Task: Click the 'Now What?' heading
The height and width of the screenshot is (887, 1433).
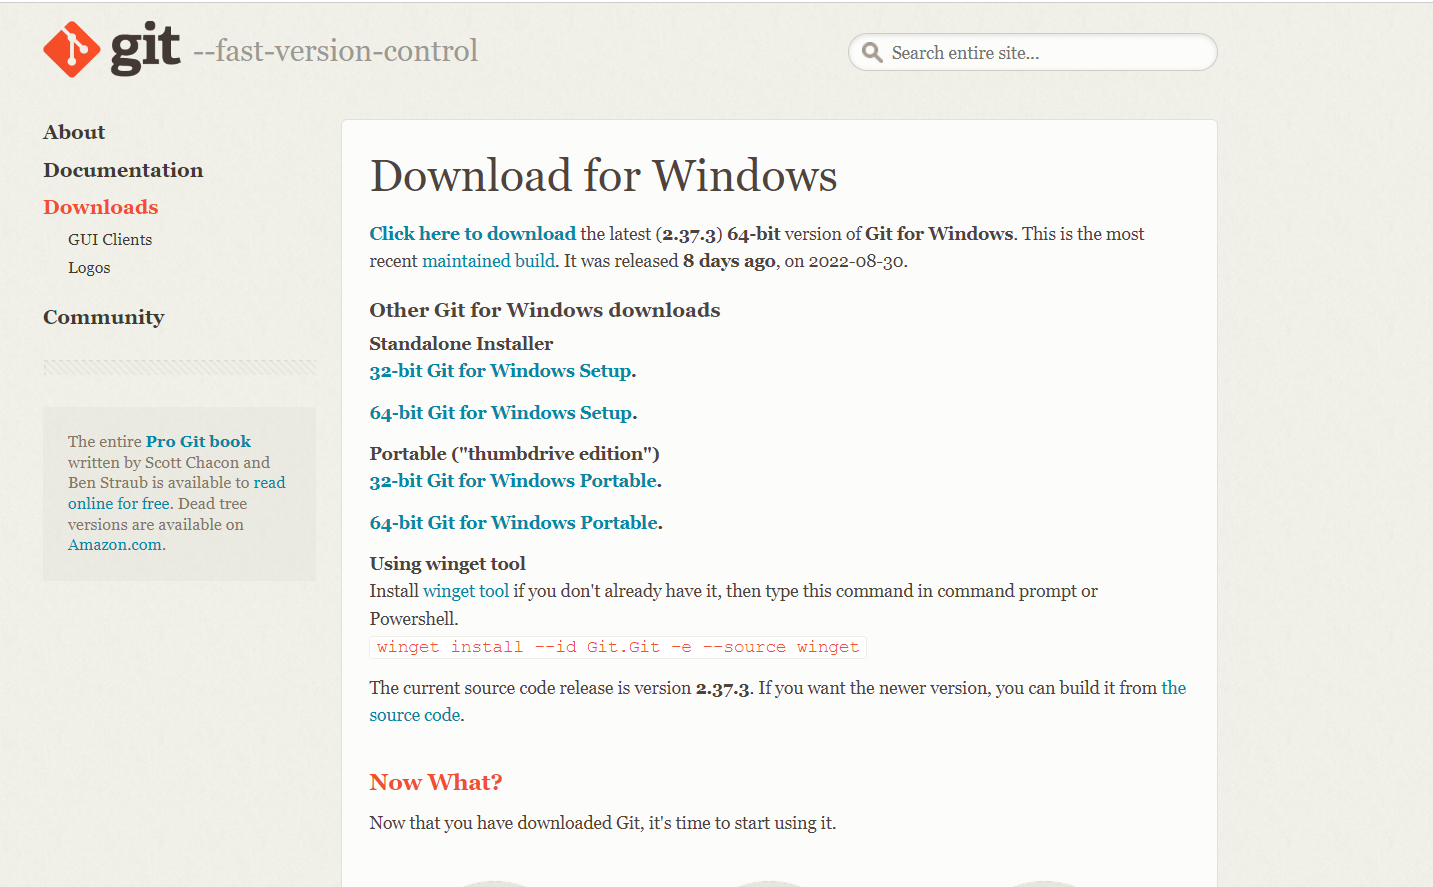Action: (x=436, y=782)
